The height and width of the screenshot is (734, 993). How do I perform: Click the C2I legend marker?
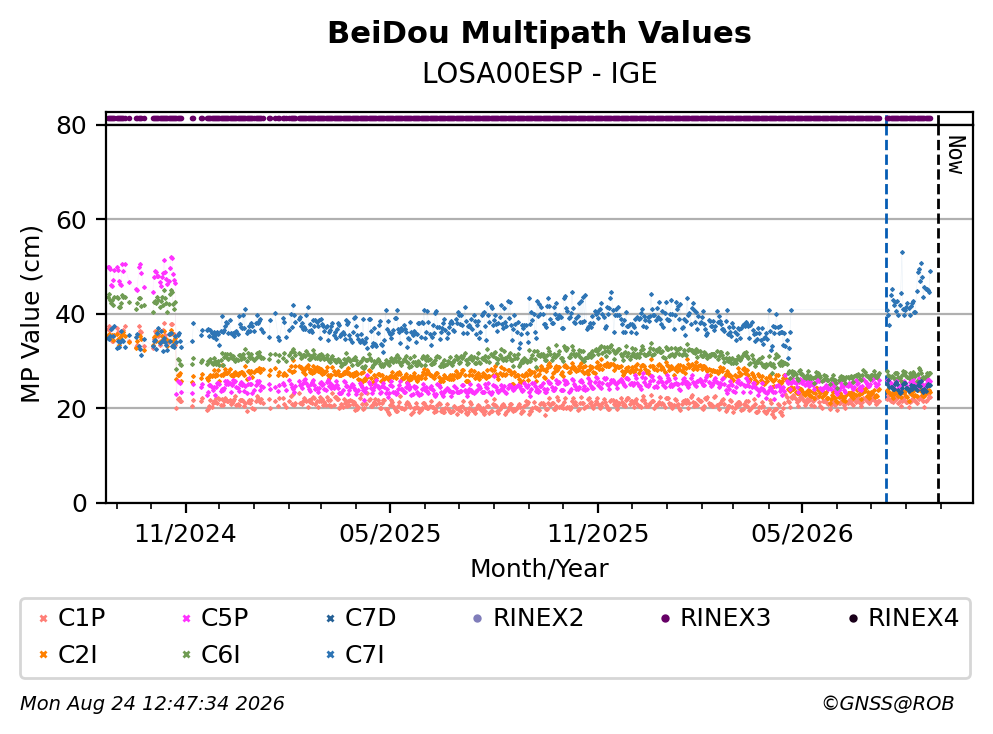tap(44, 655)
